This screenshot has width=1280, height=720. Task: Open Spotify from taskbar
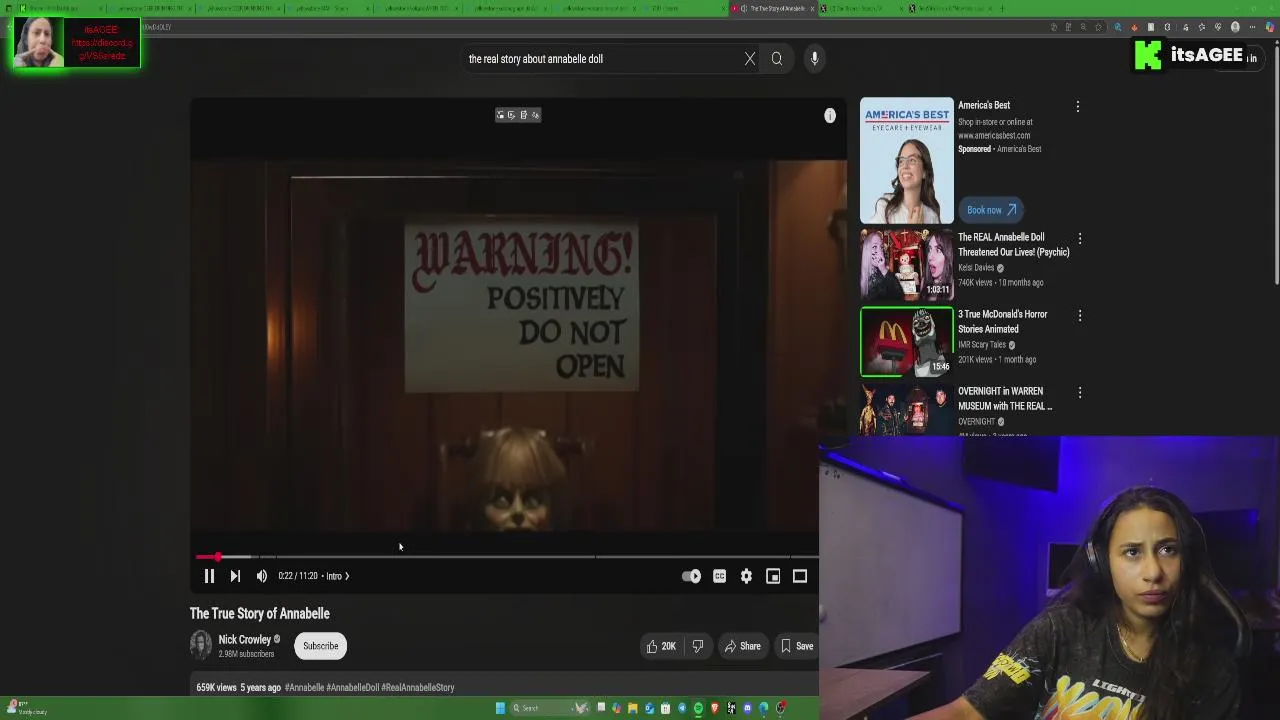[x=698, y=708]
